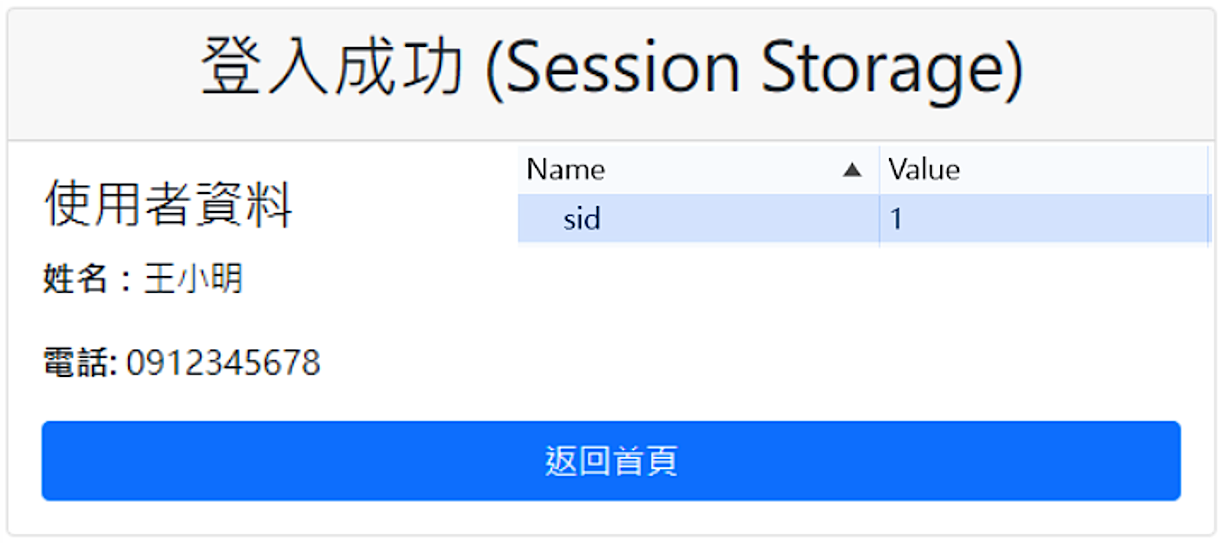Screen dimensions: 1224x544
Task: Click the 姓名 label
Action: pyautogui.click(x=75, y=279)
